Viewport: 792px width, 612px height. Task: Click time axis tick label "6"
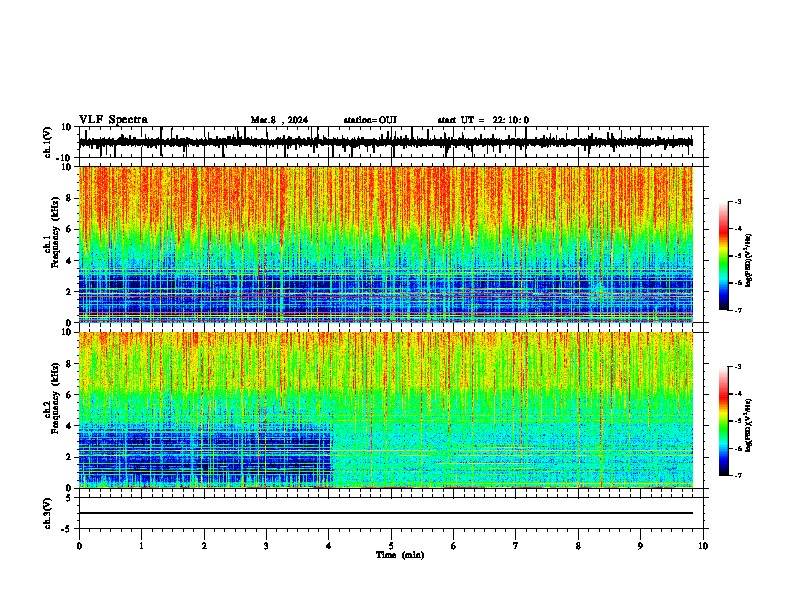[454, 546]
